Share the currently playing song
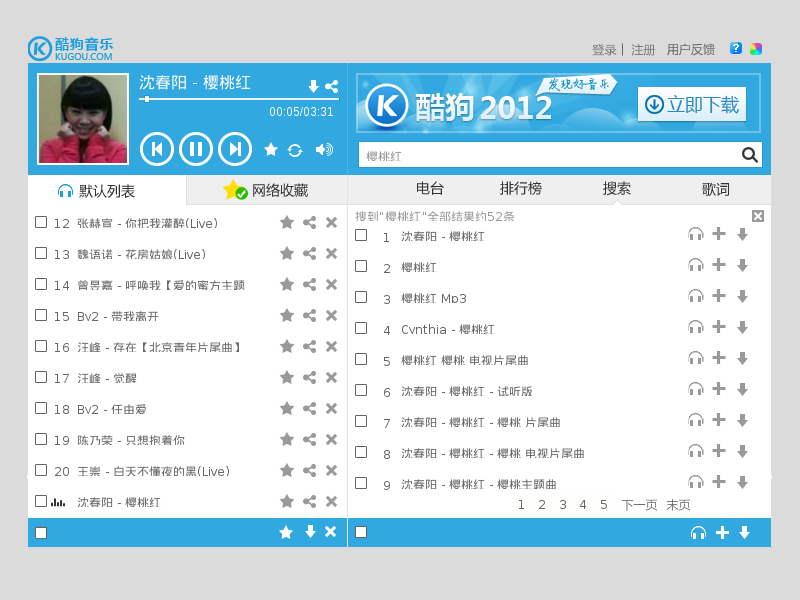The image size is (800, 600). point(332,86)
